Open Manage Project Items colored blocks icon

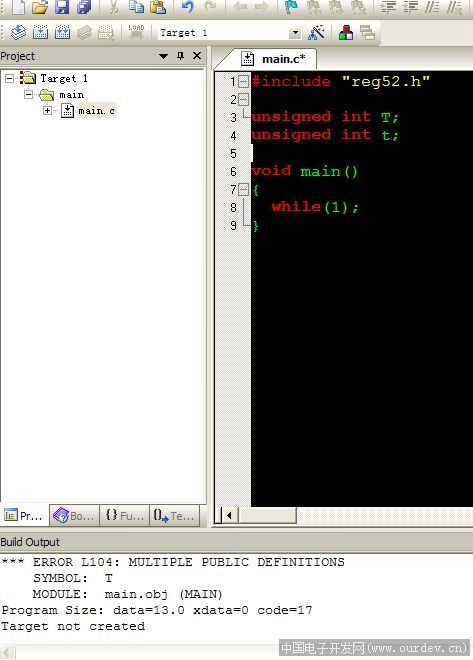pos(346,32)
